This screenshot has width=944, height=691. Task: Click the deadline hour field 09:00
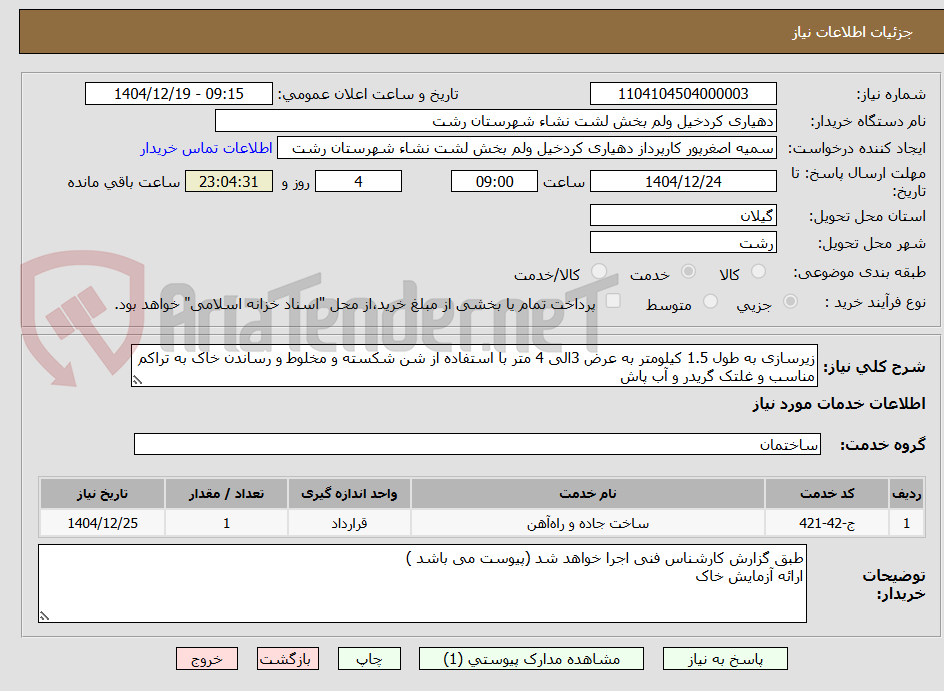(x=494, y=181)
